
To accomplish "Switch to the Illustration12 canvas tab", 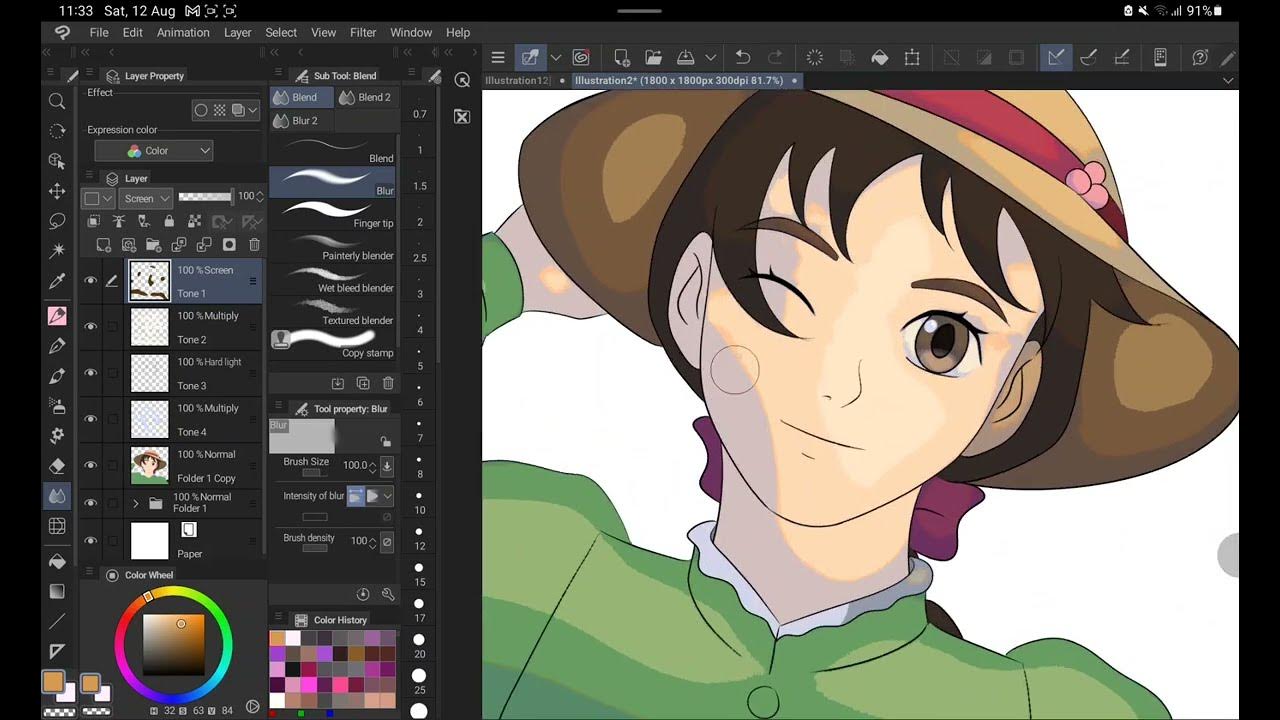I will click(517, 80).
